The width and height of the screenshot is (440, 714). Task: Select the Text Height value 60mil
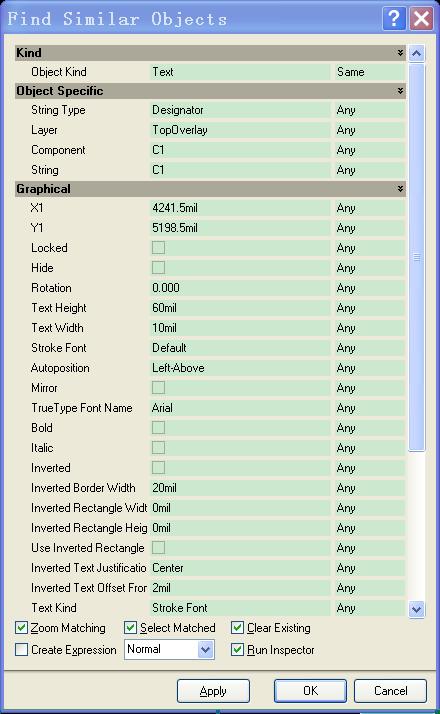click(240, 308)
